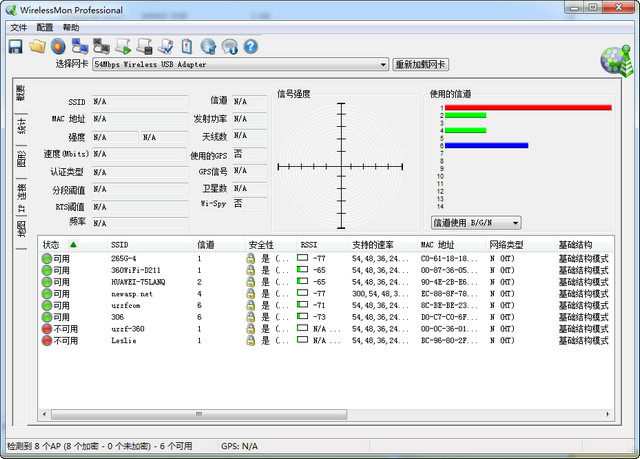Expand the 信道使用 B/G/N dropdown
The image size is (640, 459).
click(x=475, y=222)
